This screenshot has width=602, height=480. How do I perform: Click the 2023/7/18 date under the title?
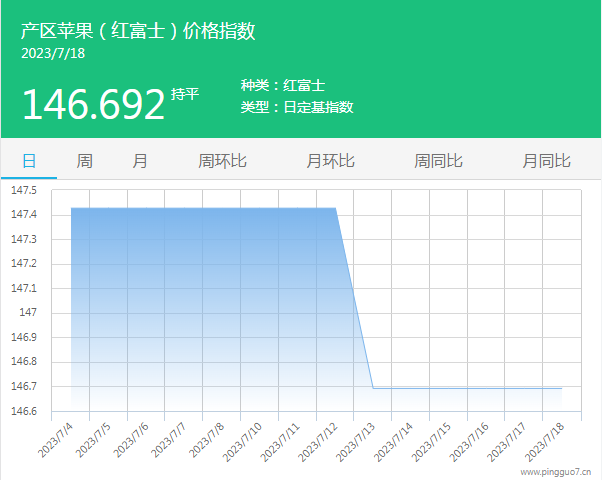click(53, 53)
